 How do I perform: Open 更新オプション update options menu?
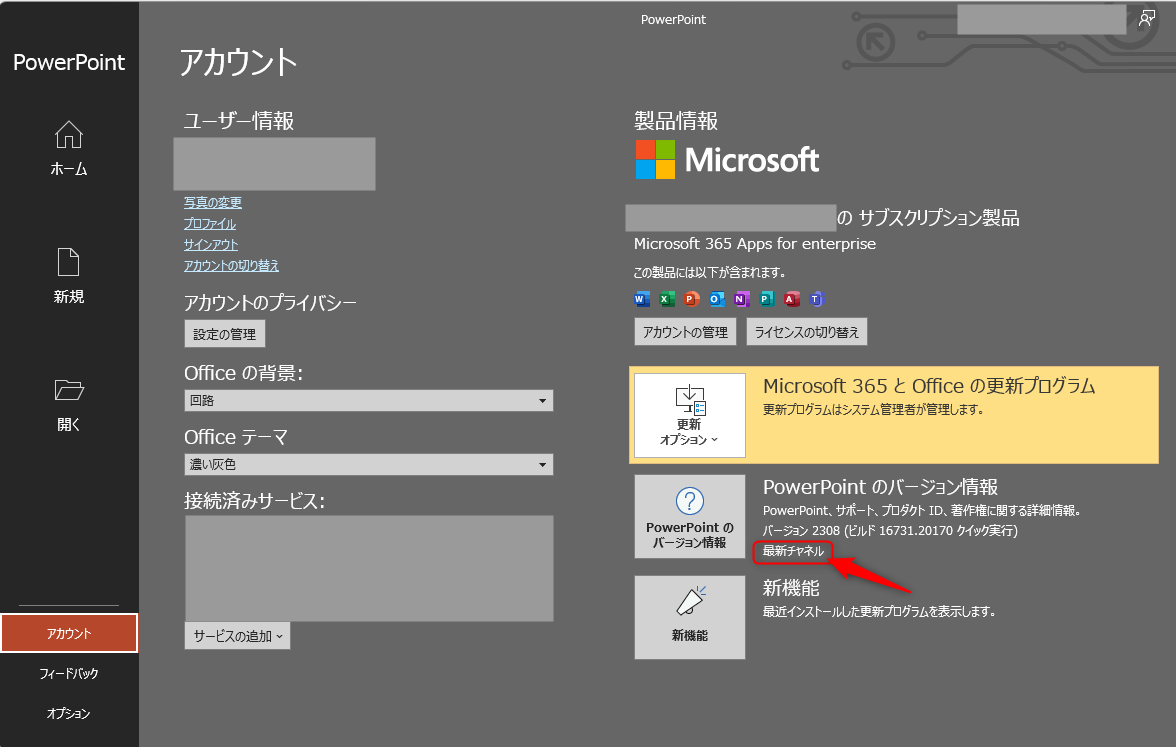point(690,416)
